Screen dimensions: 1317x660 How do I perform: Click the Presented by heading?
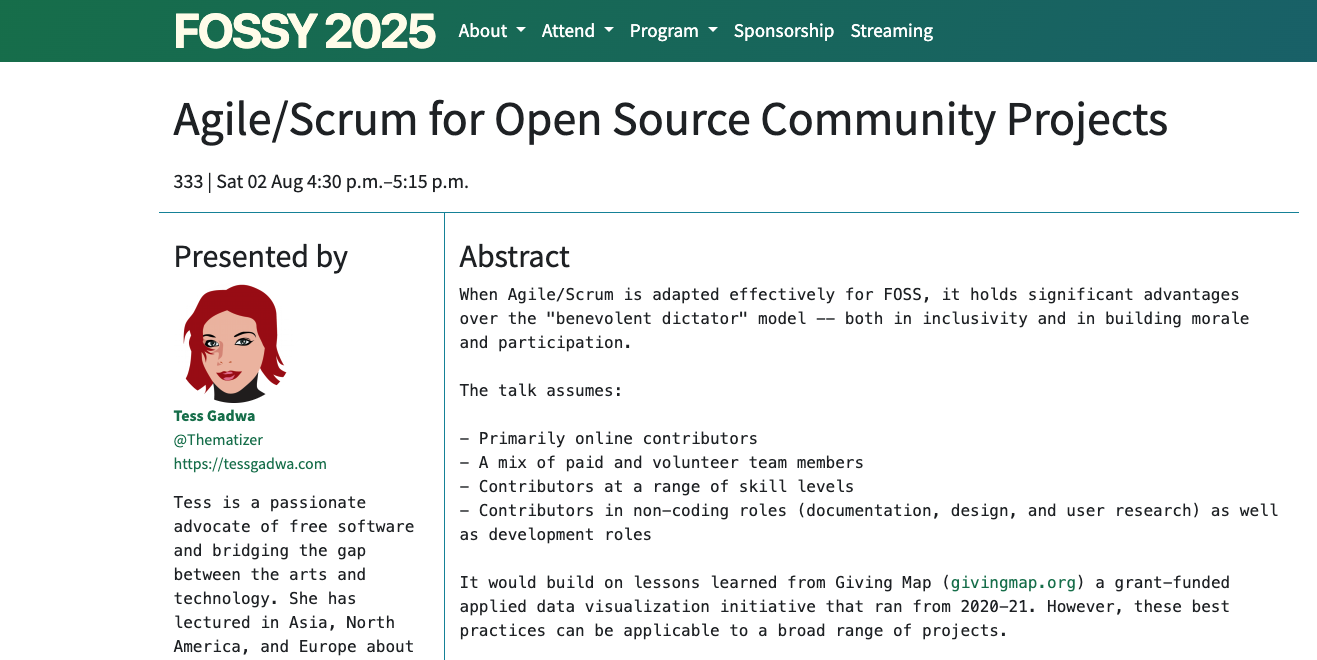click(261, 257)
